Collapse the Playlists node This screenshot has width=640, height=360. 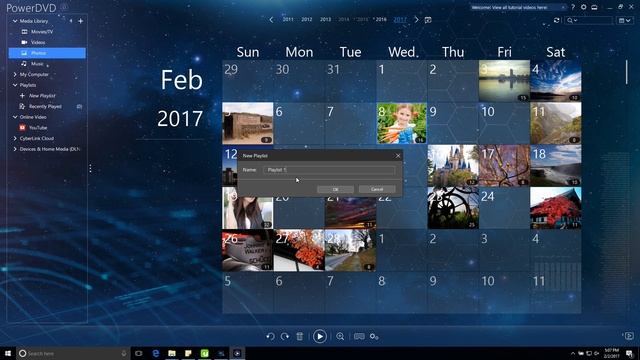pos(15,85)
